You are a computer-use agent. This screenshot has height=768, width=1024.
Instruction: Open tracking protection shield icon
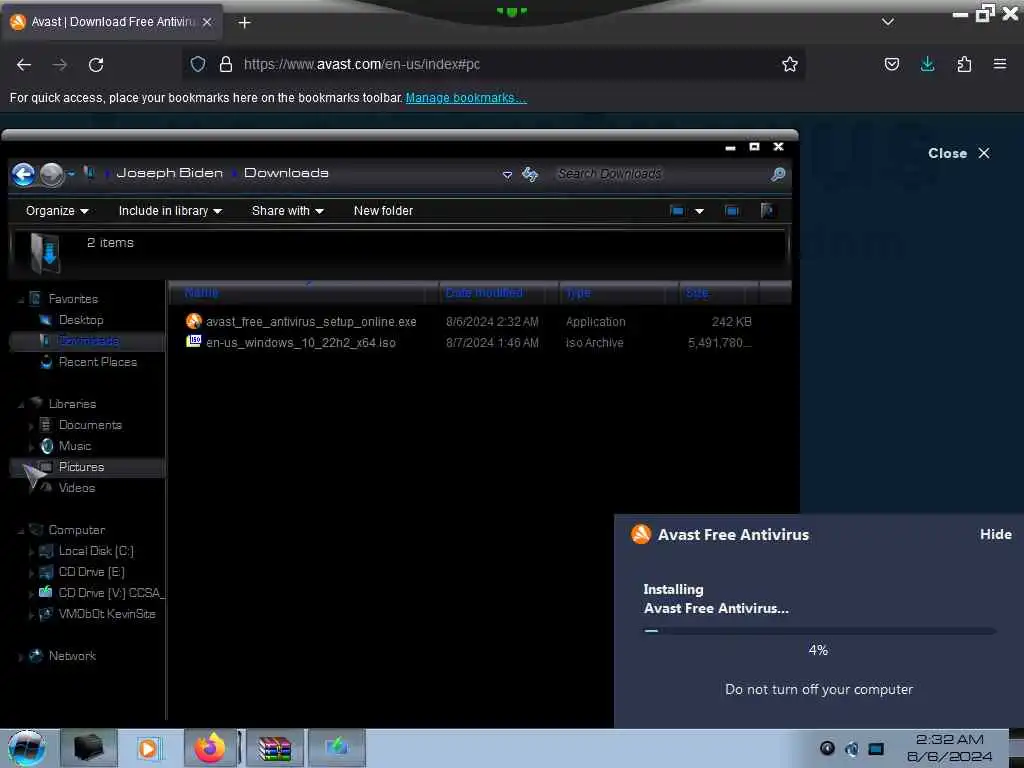point(198,64)
